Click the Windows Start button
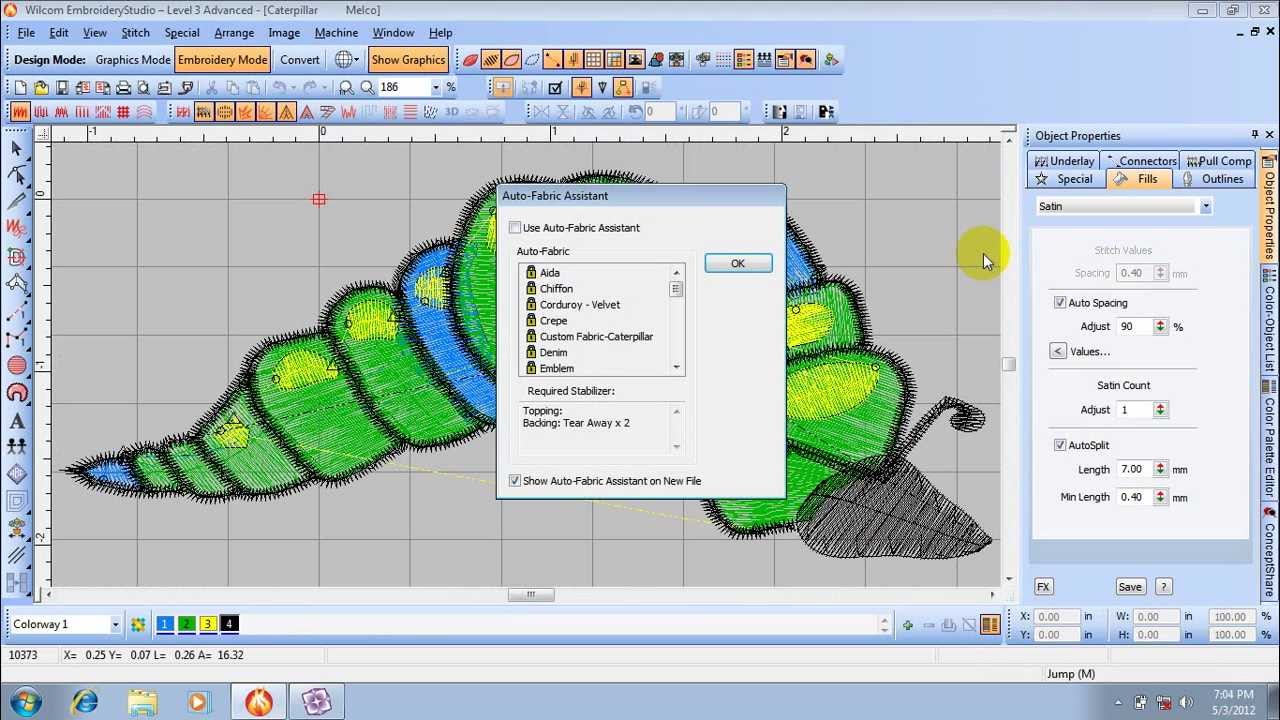The height and width of the screenshot is (720, 1280). click(x=25, y=702)
